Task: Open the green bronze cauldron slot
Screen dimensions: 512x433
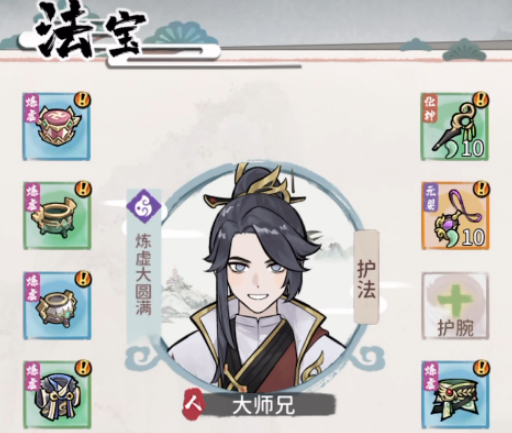Action: point(57,216)
